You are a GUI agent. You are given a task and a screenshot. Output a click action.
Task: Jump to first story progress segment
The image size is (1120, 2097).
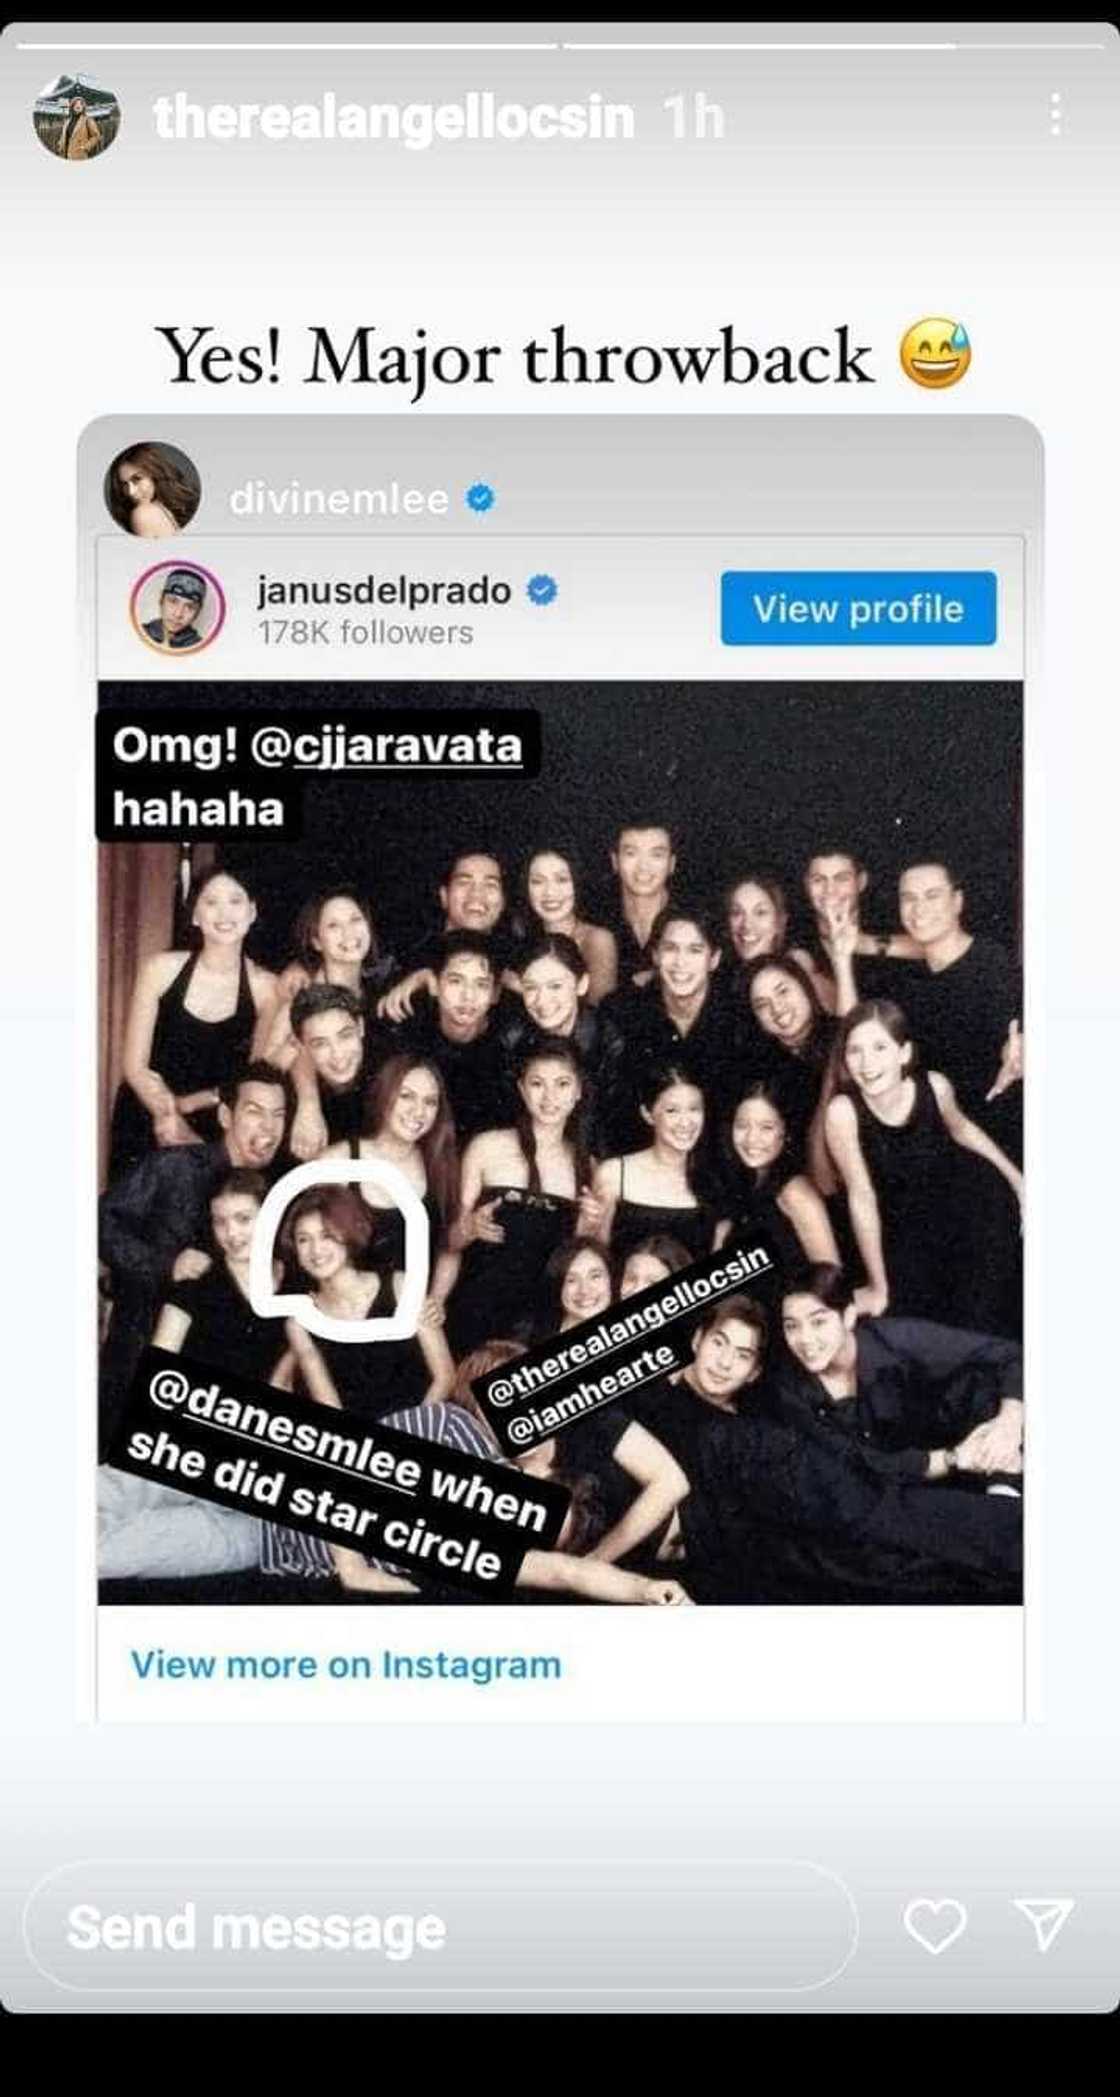point(286,46)
